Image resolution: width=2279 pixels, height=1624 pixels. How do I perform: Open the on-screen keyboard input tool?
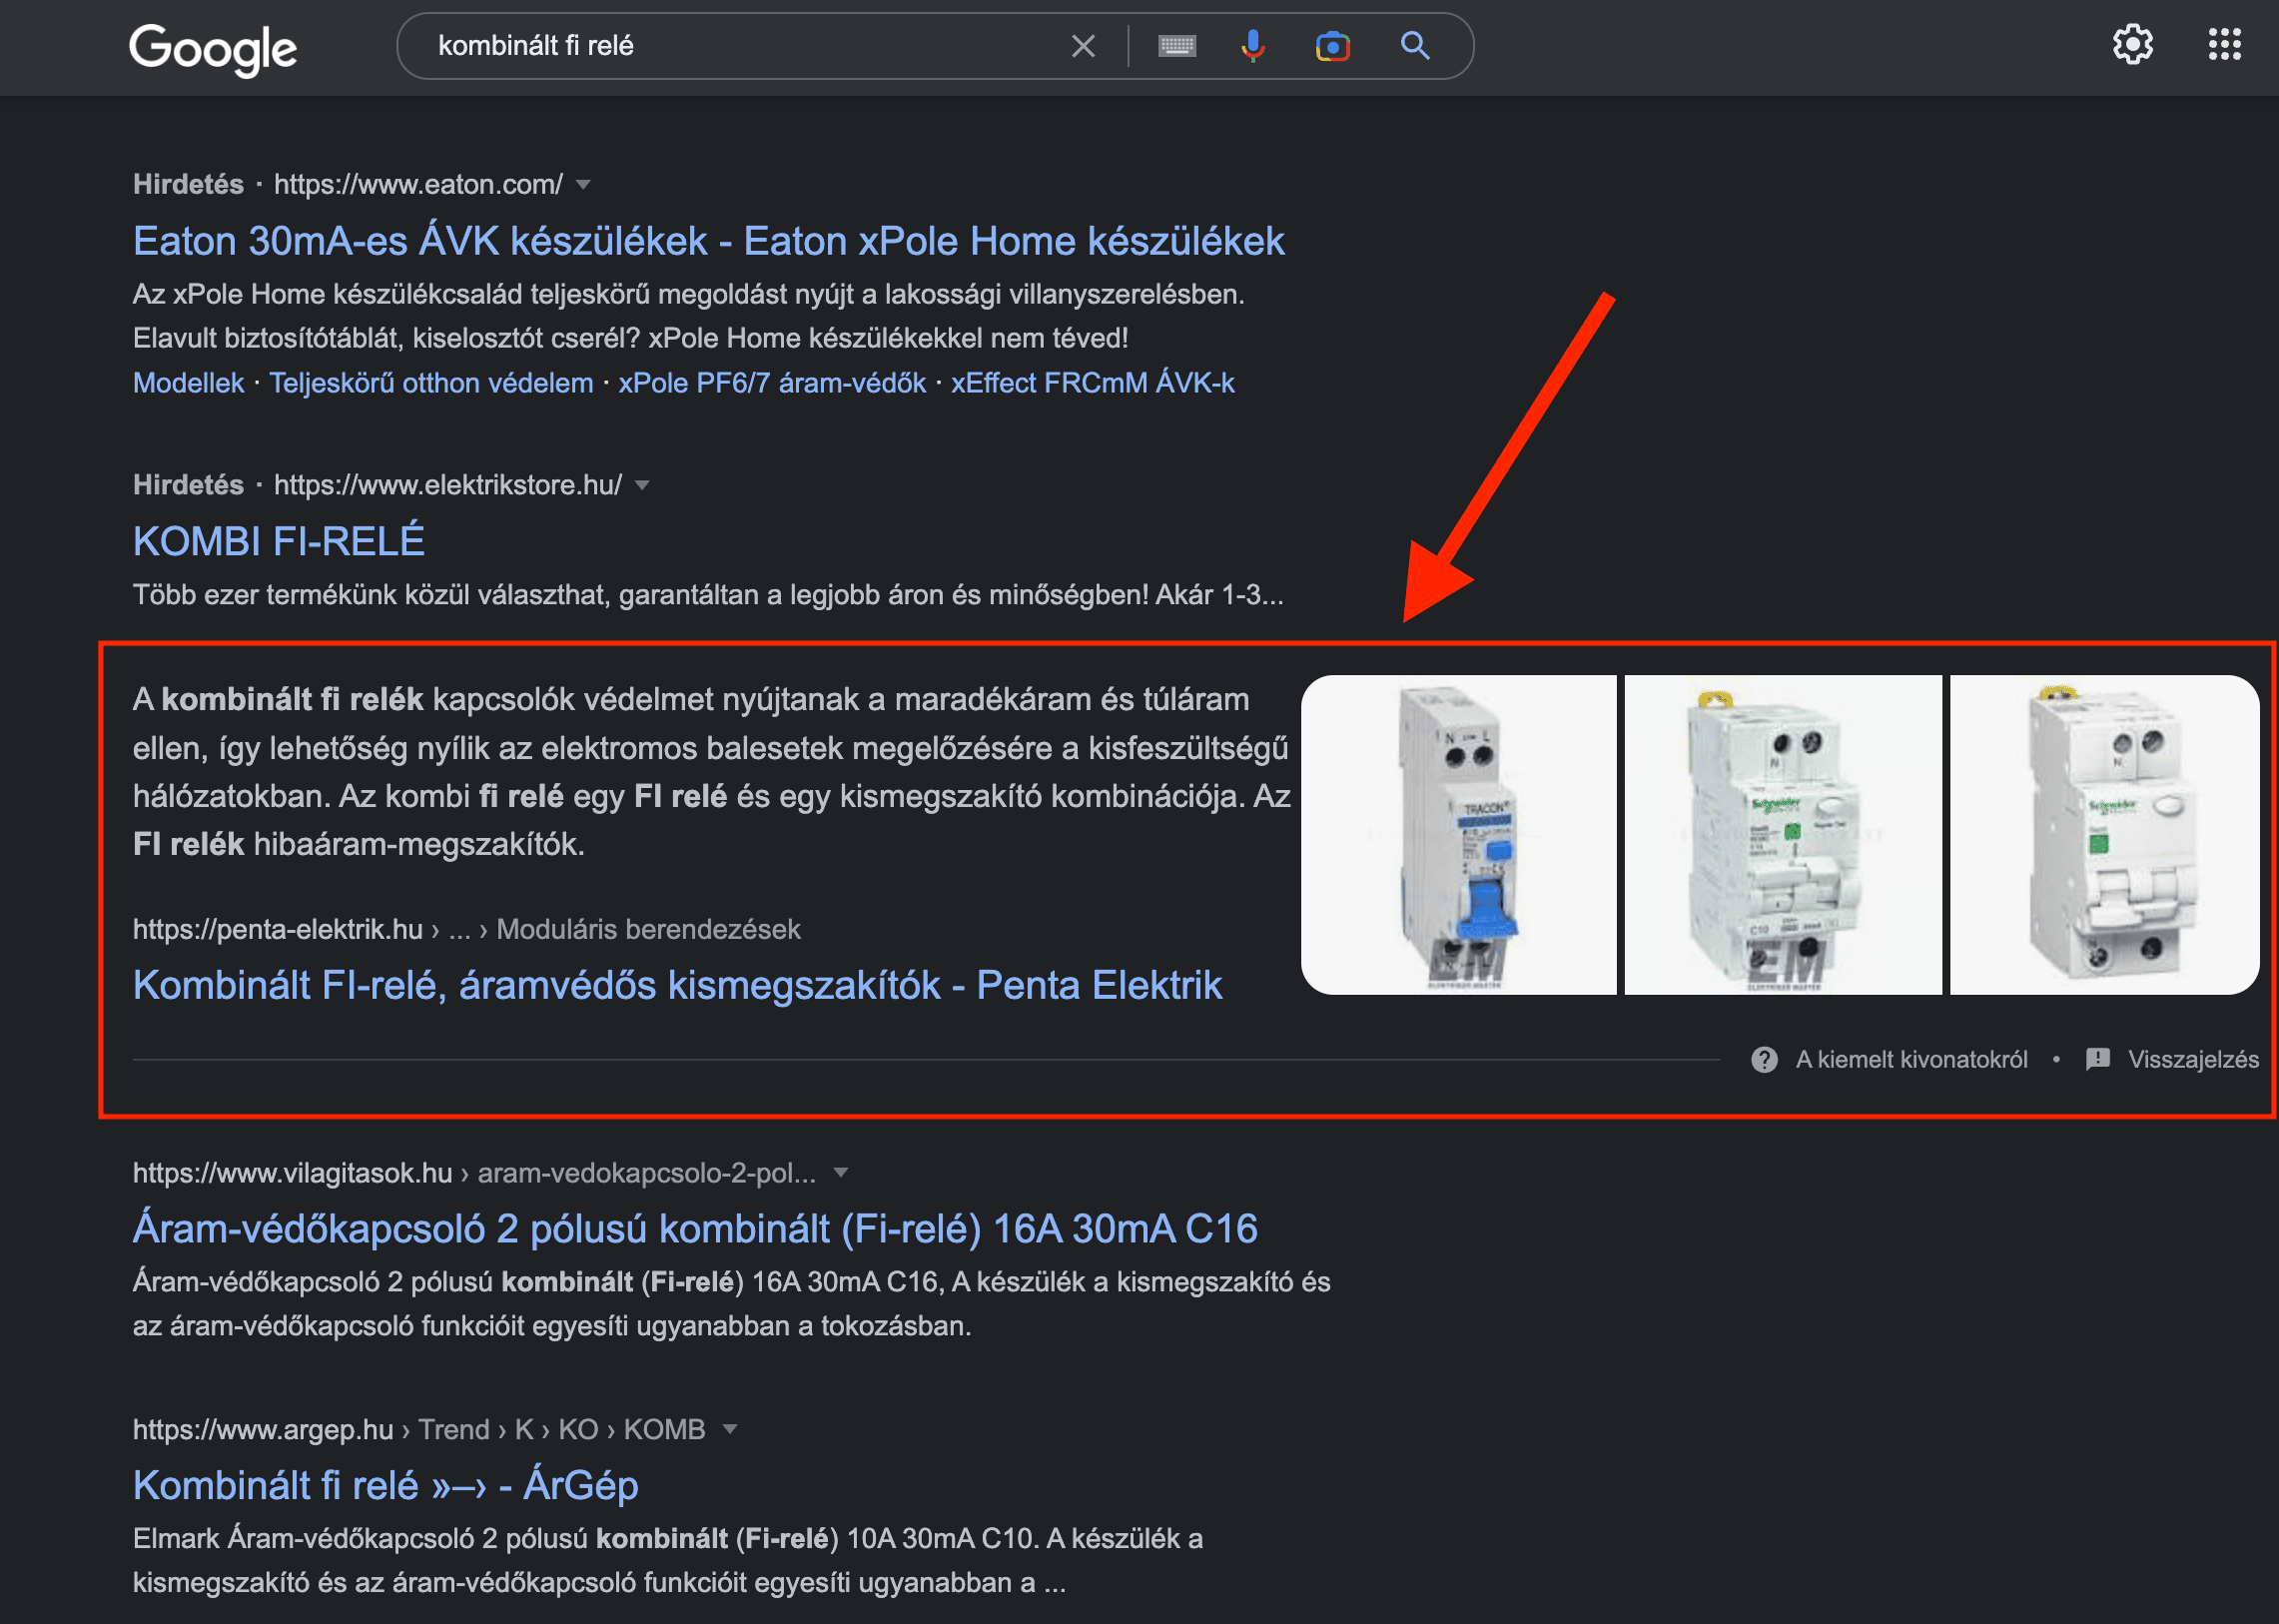coord(1177,46)
